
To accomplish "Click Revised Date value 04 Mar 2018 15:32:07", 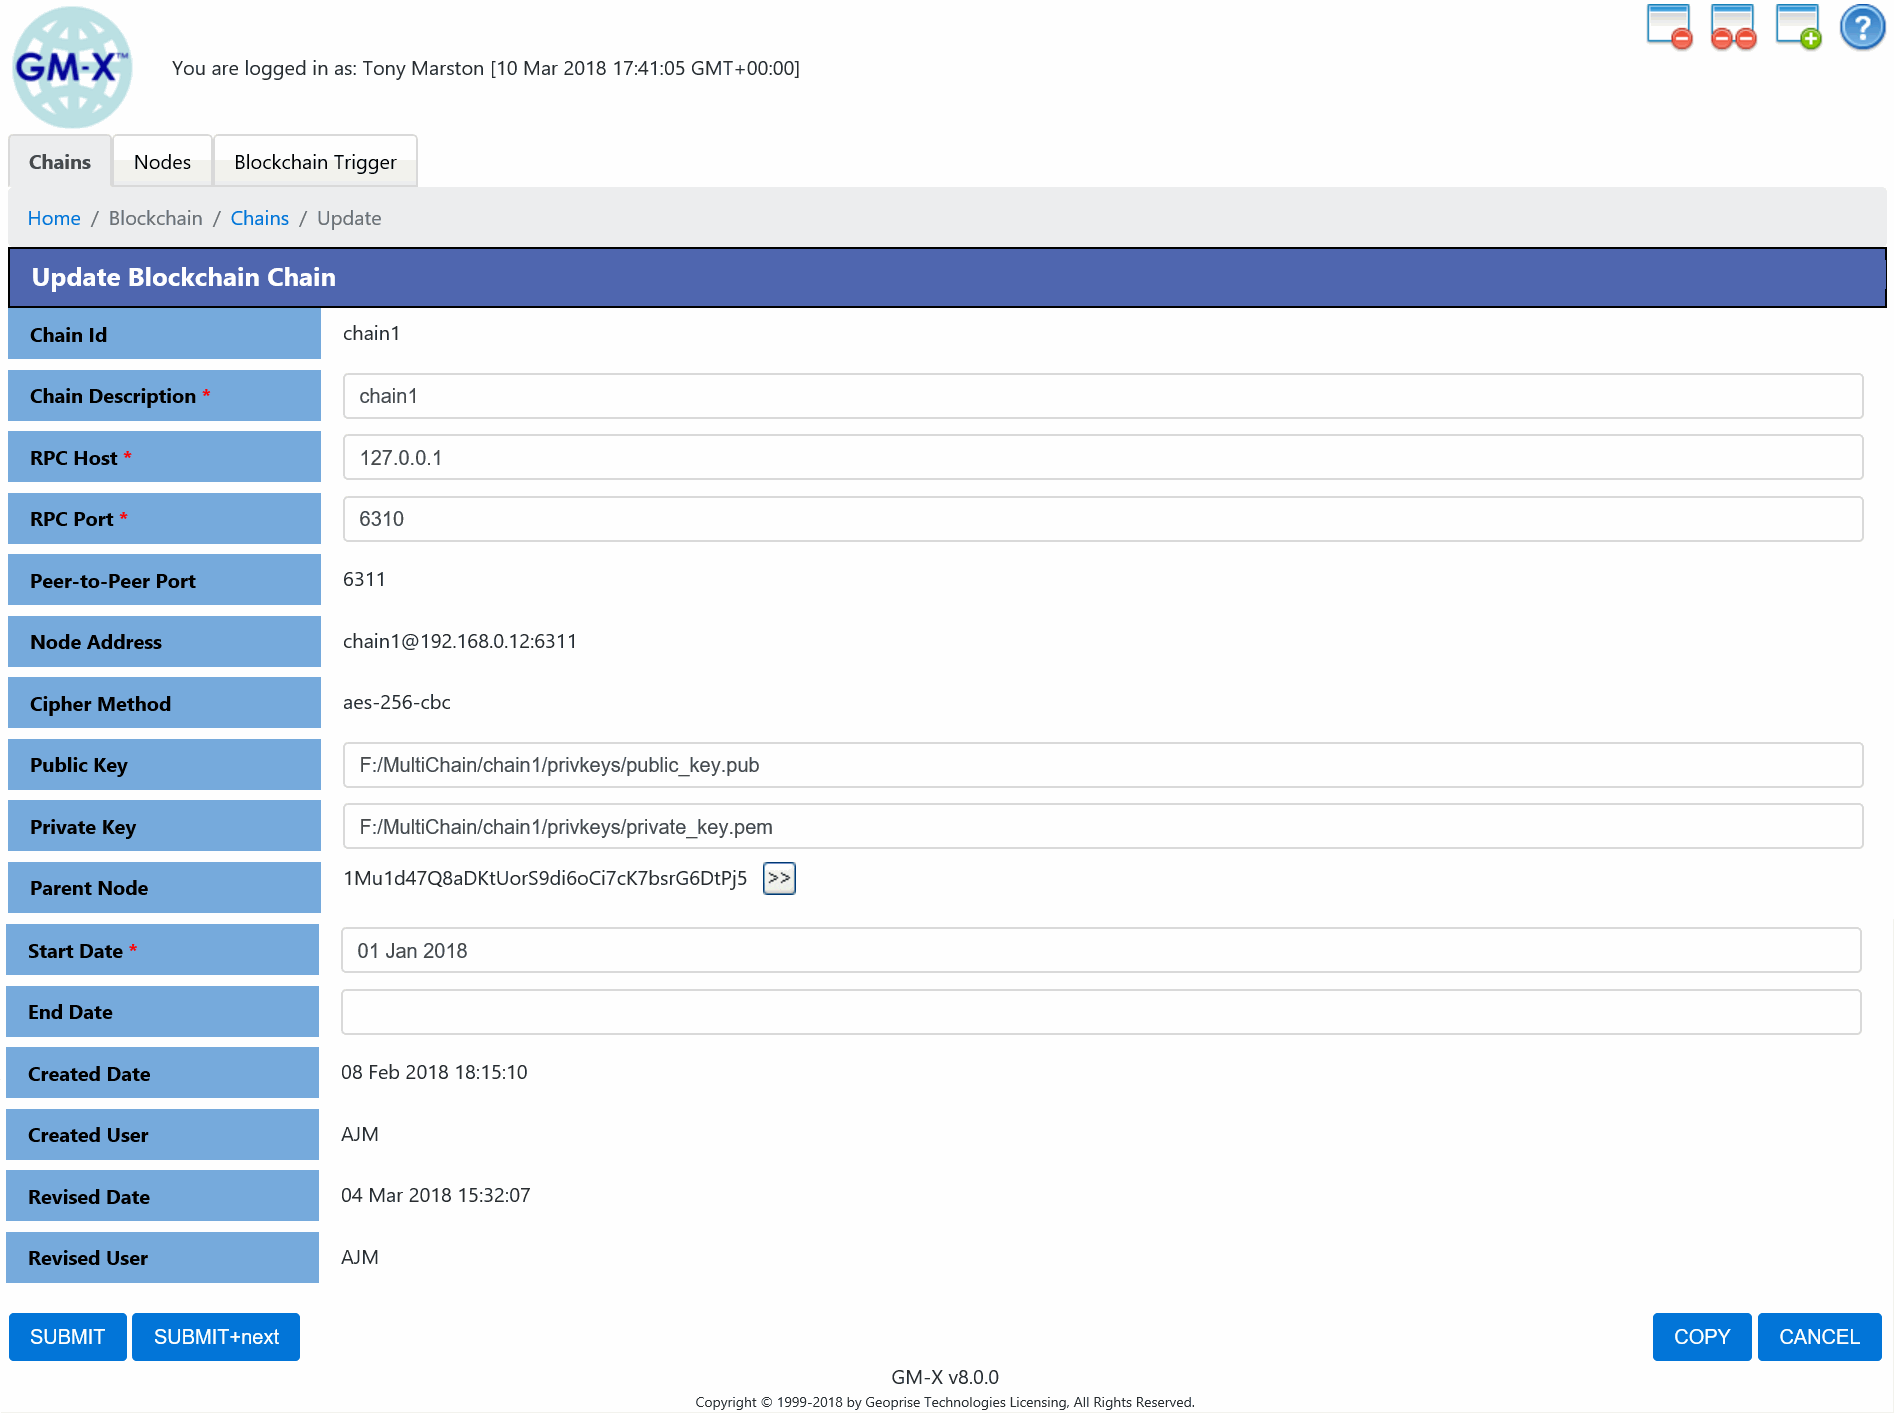I will point(436,1195).
